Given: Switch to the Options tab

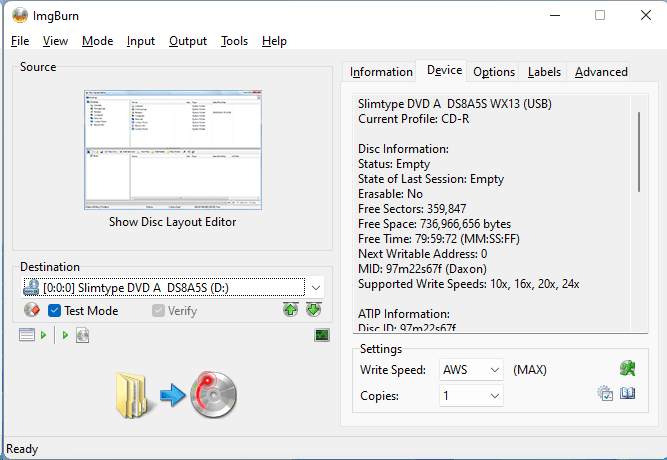Looking at the screenshot, I should tap(494, 72).
